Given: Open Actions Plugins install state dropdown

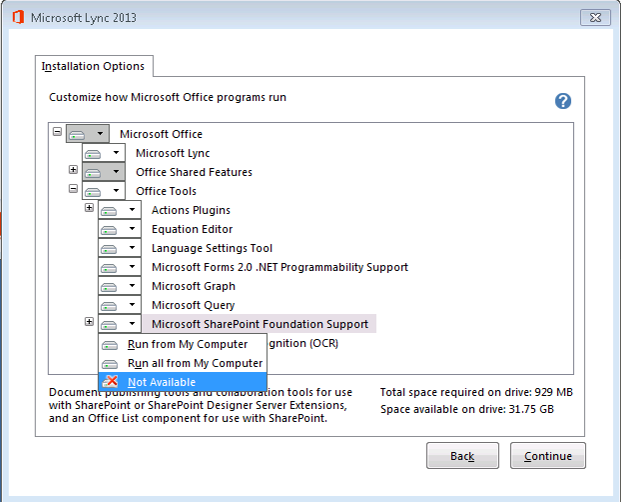Looking at the screenshot, I should point(120,210).
